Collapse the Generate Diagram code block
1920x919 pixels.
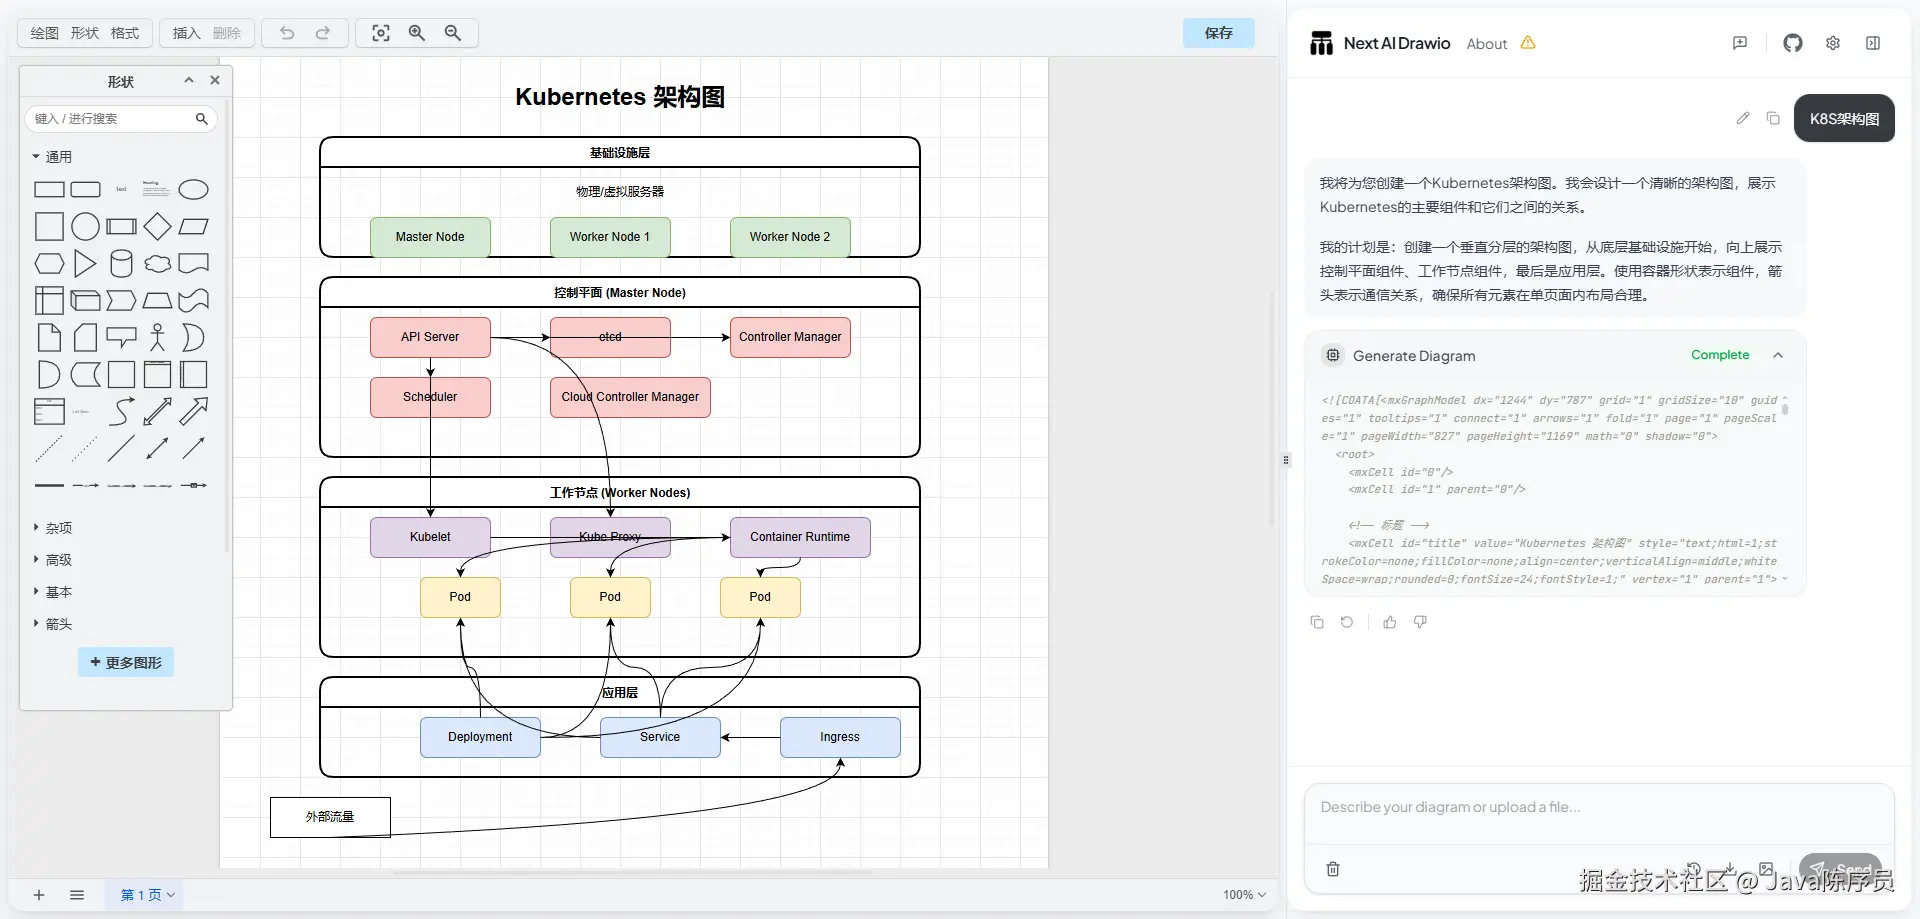coord(1778,355)
